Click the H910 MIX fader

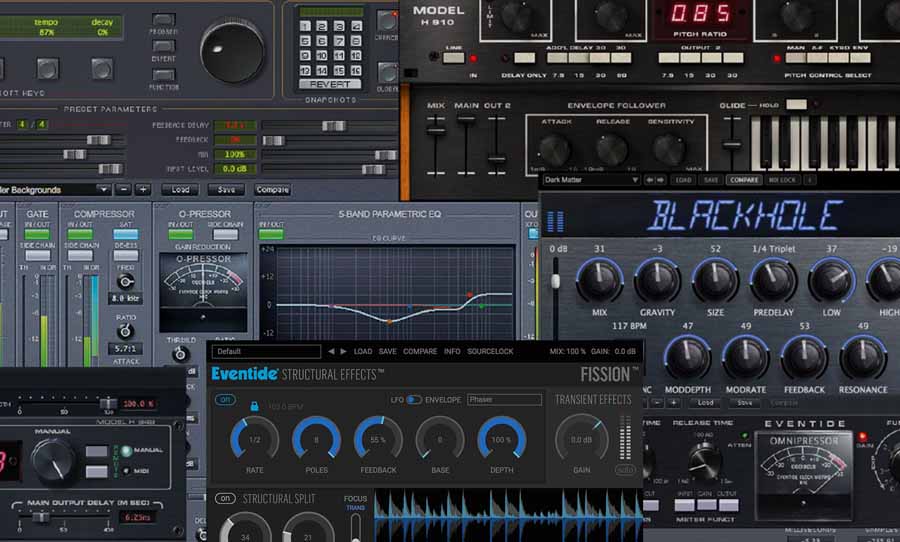click(x=435, y=128)
